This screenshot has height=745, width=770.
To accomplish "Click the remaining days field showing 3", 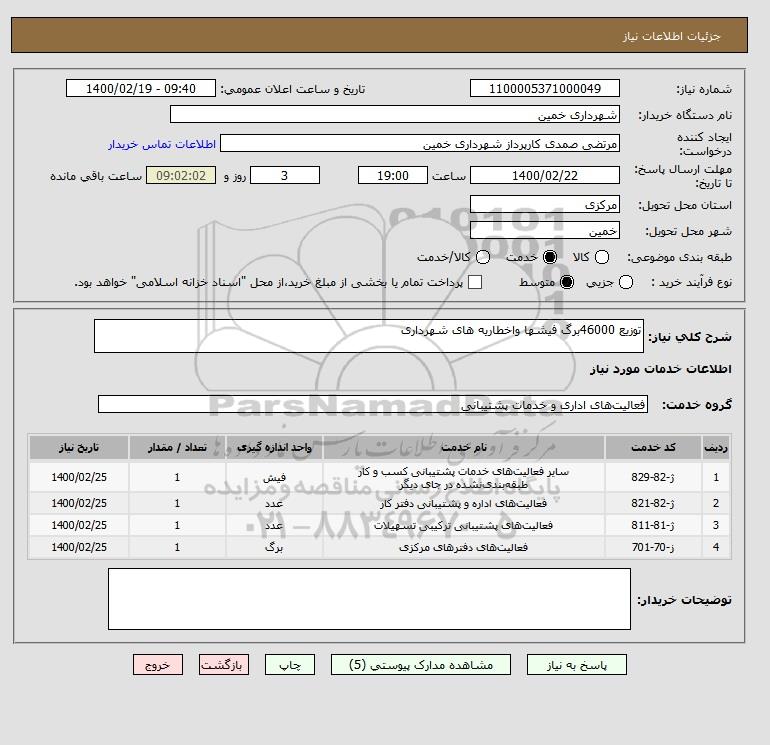I will pos(285,175).
